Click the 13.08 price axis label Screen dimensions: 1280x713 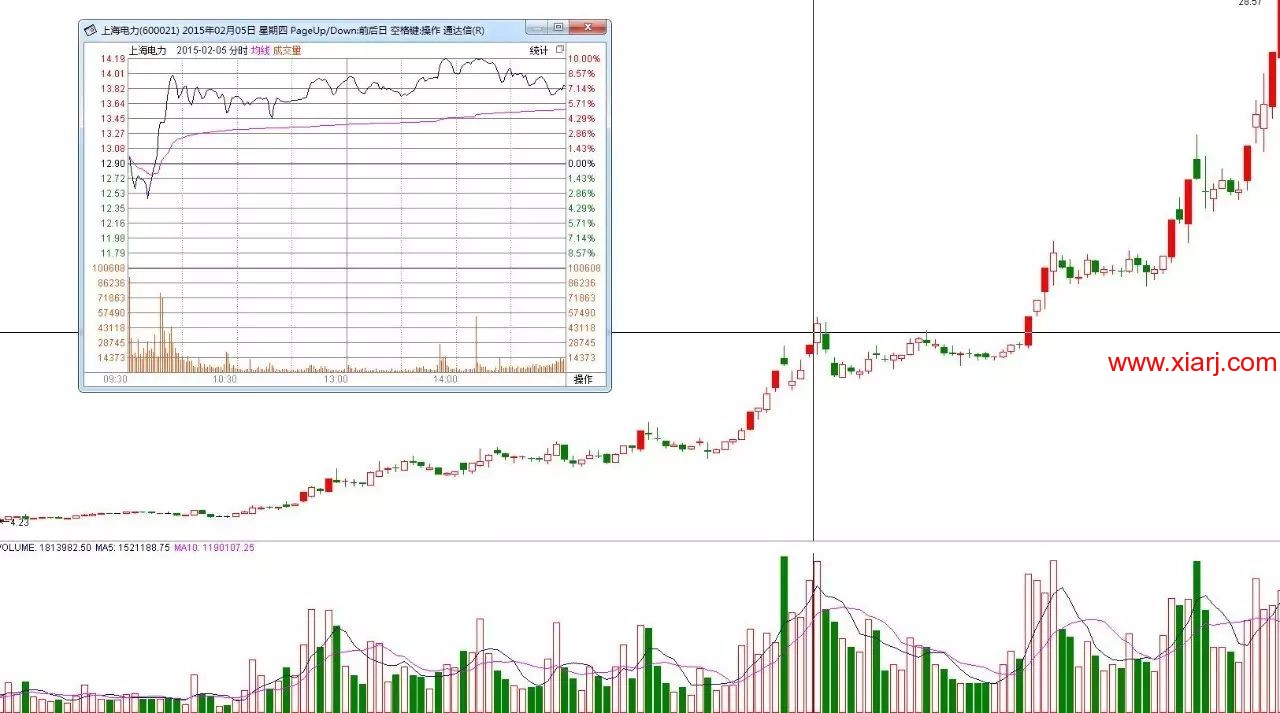coord(112,149)
